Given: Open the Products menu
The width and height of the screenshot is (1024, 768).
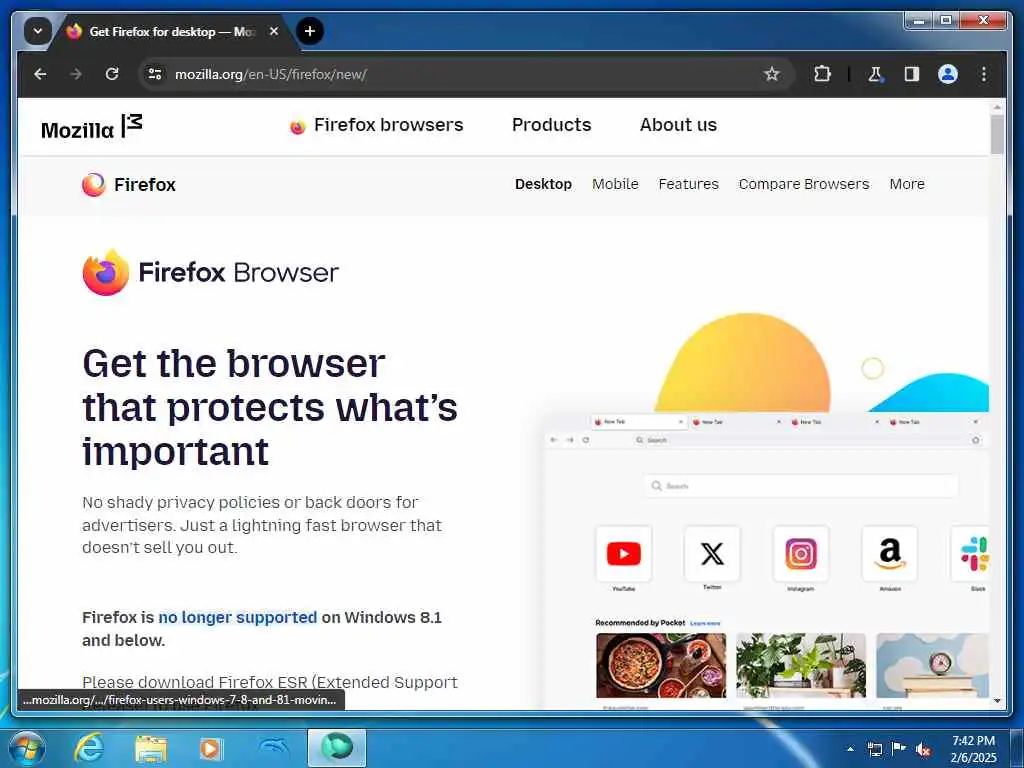Looking at the screenshot, I should 551,125.
